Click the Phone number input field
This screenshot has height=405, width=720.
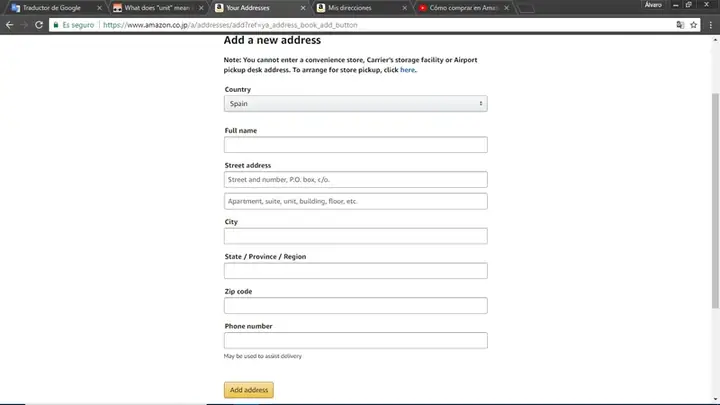[355, 341]
